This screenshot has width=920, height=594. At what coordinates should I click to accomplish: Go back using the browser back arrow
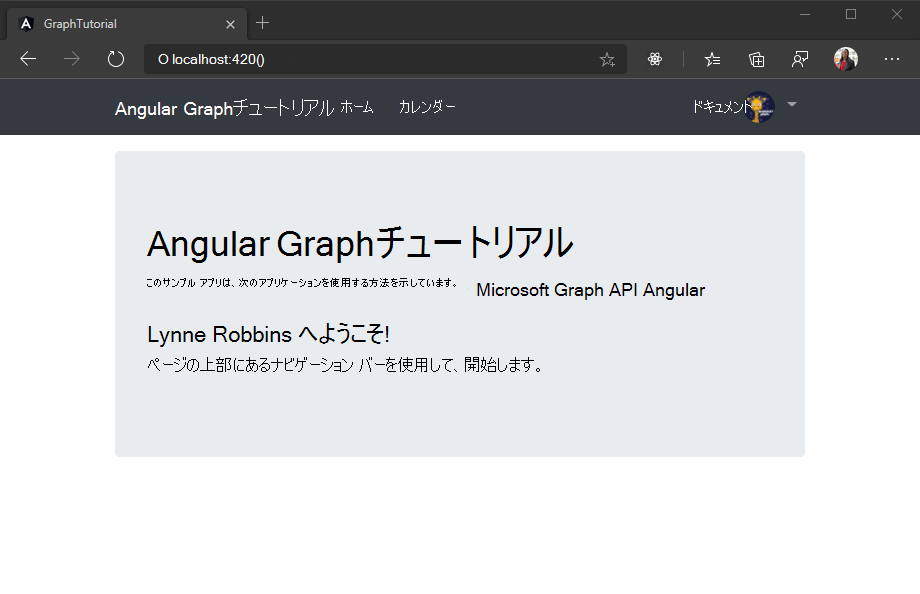(28, 59)
